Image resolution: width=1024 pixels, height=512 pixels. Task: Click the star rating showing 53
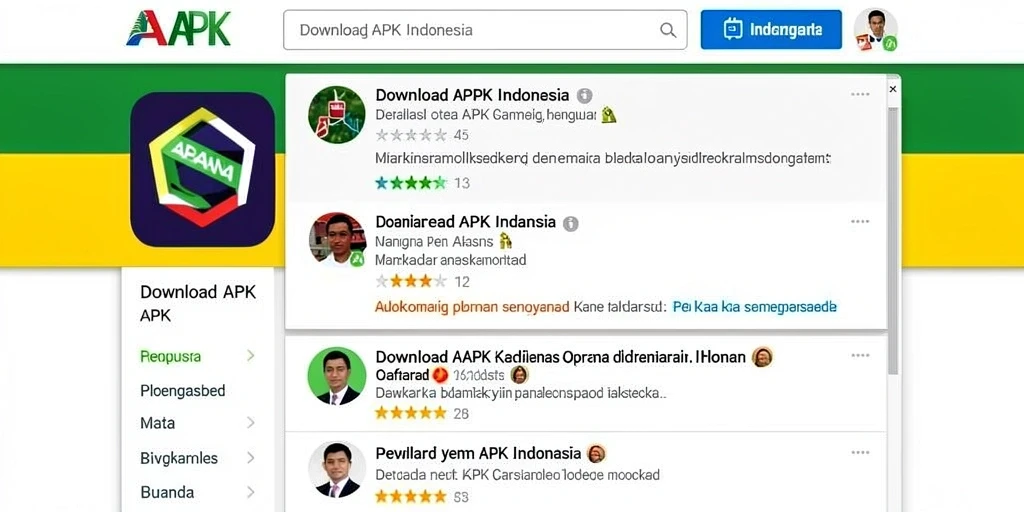(411, 497)
